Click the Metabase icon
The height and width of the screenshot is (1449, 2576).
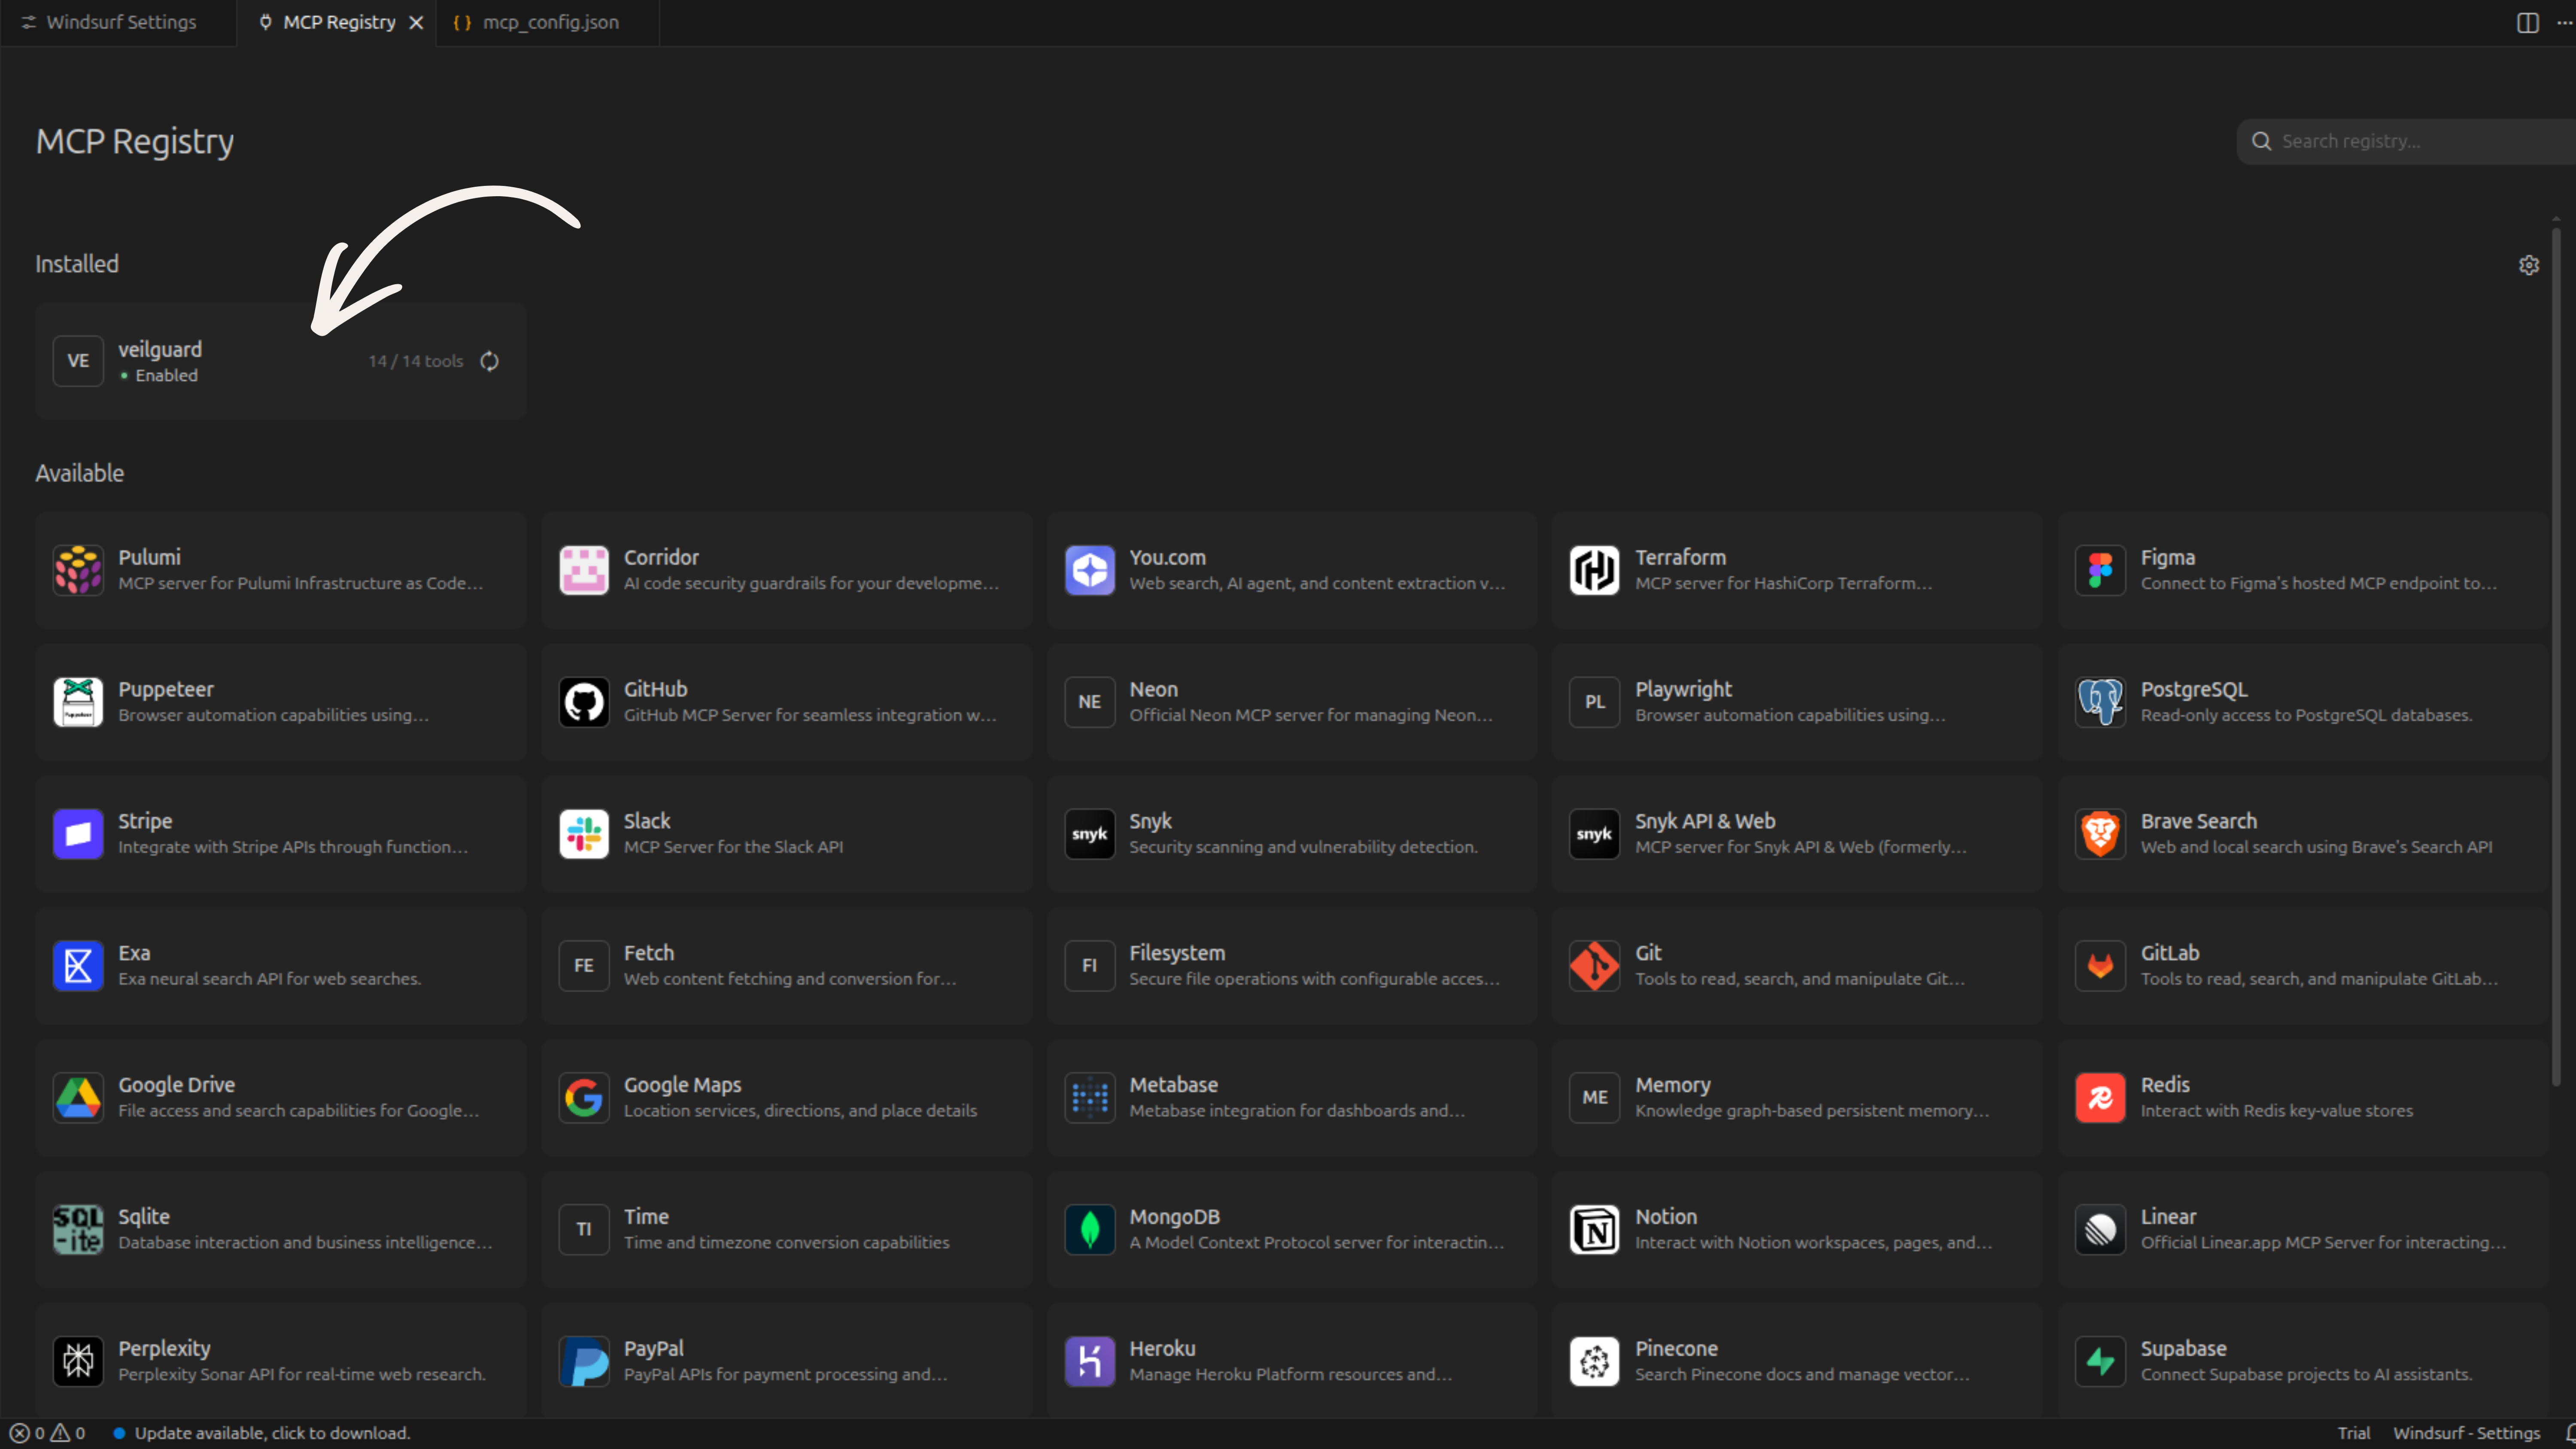(x=1090, y=1098)
